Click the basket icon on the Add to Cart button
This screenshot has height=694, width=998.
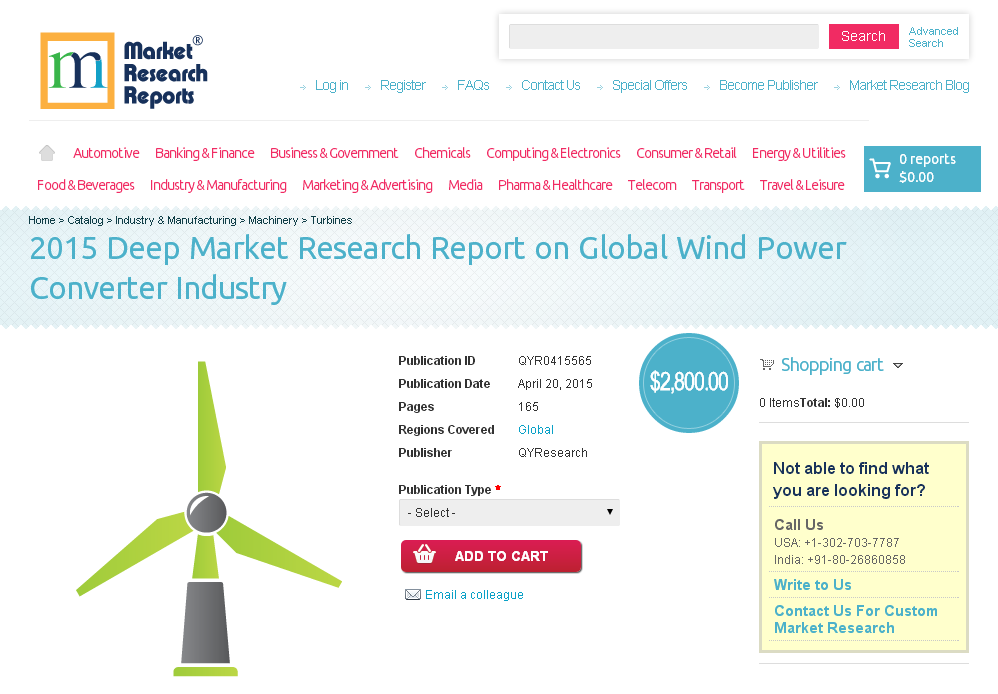(425, 556)
